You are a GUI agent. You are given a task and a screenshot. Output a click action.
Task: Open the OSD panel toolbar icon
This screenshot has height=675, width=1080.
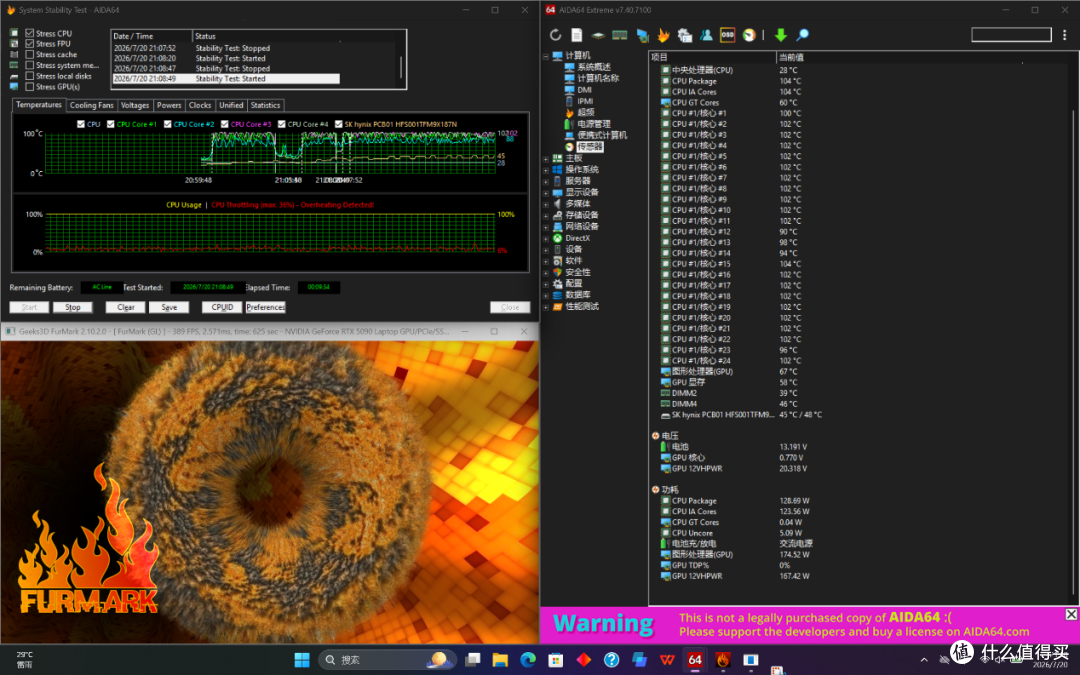tap(727, 35)
